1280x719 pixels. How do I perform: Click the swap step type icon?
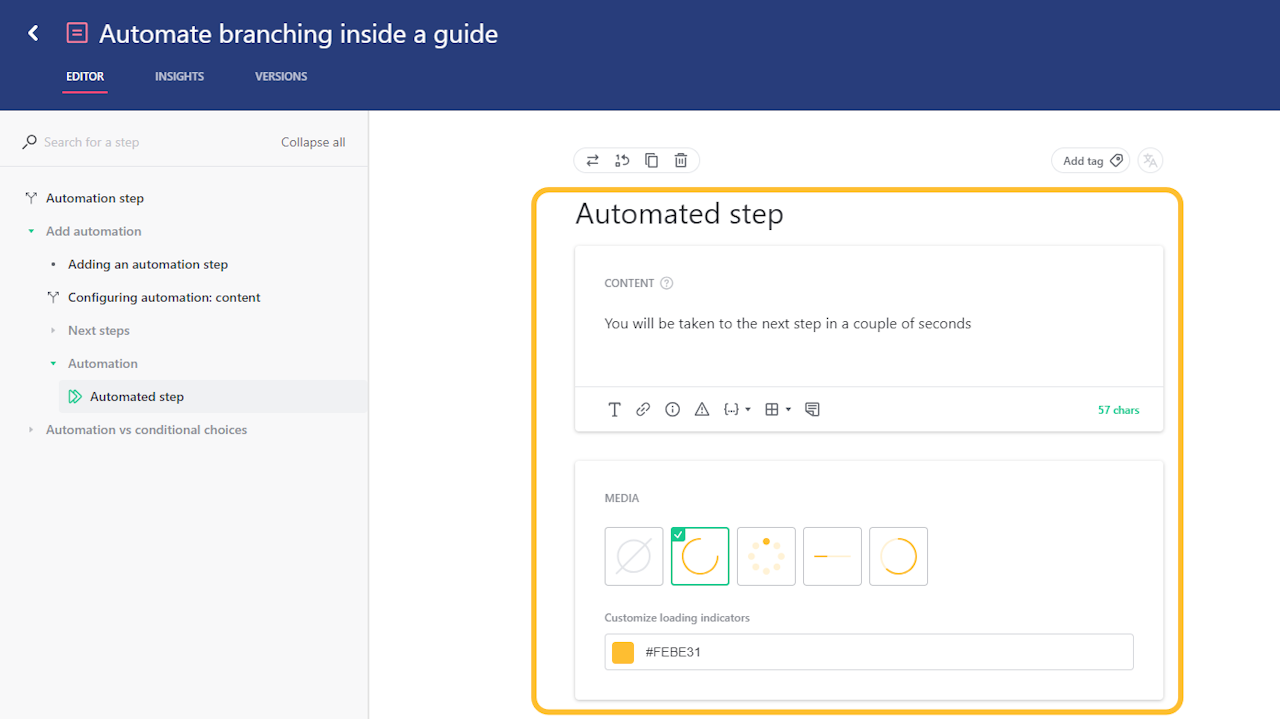pyautogui.click(x=593, y=160)
